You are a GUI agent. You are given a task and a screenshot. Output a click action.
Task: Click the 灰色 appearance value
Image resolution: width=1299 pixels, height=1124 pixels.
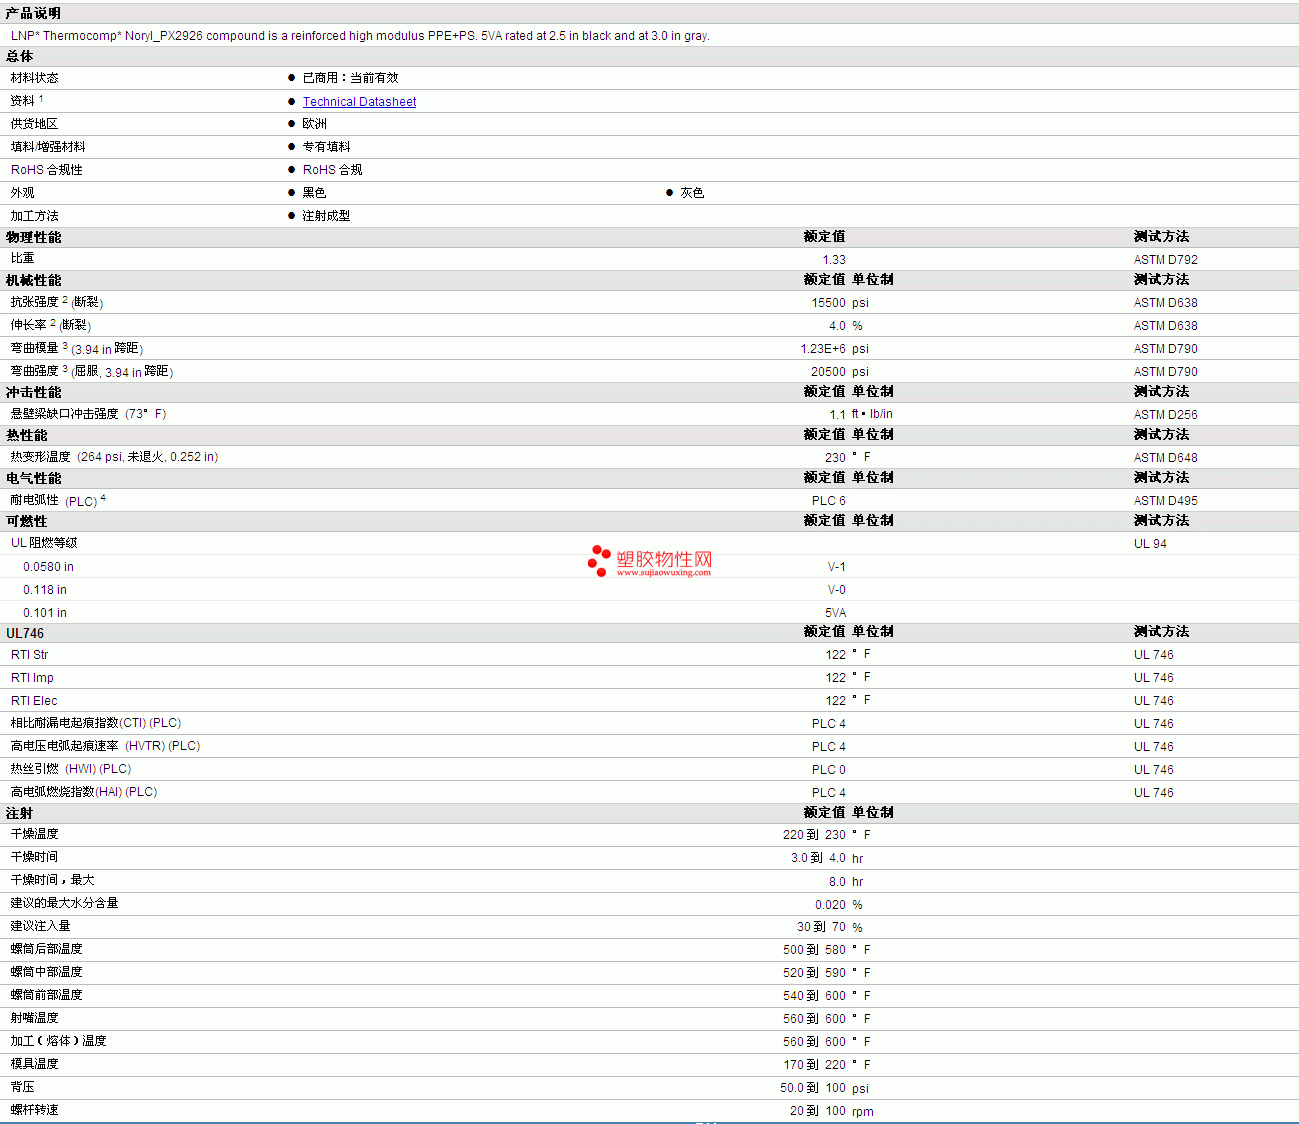click(692, 193)
